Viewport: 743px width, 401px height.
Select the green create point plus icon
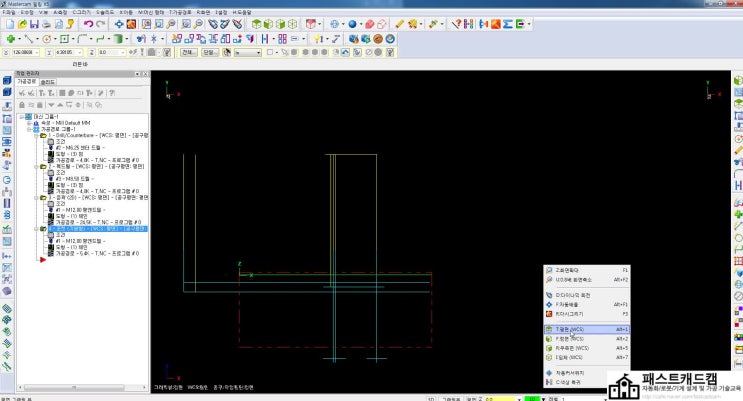click(x=10, y=38)
